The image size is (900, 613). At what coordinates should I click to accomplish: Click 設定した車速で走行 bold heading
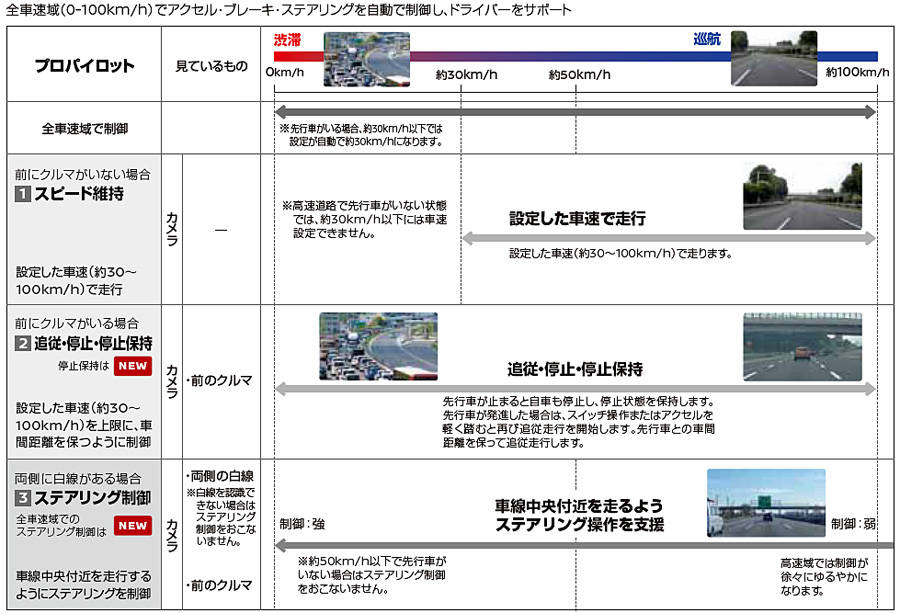point(577,218)
